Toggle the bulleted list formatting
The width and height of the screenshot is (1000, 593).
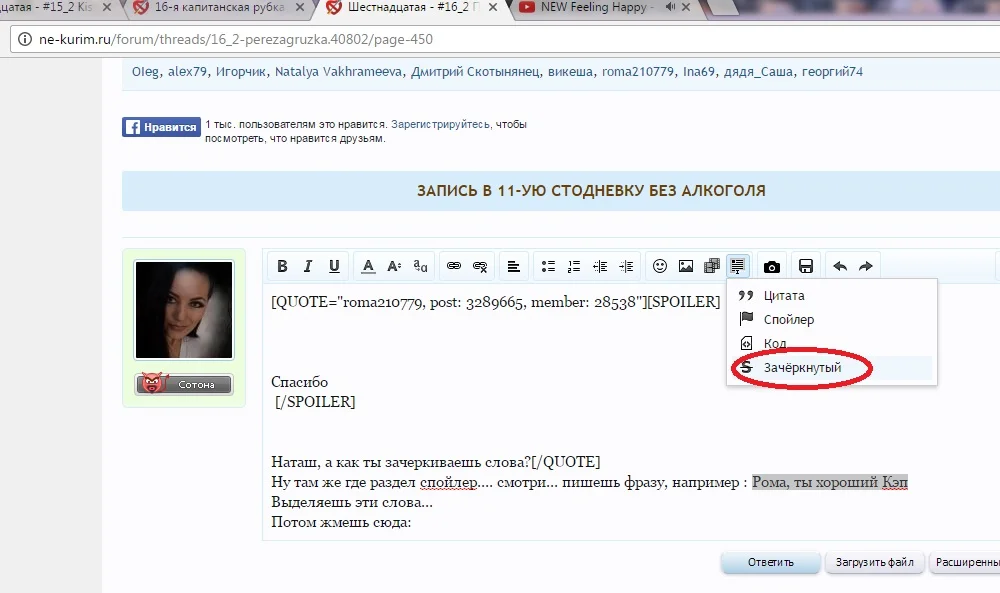547,265
